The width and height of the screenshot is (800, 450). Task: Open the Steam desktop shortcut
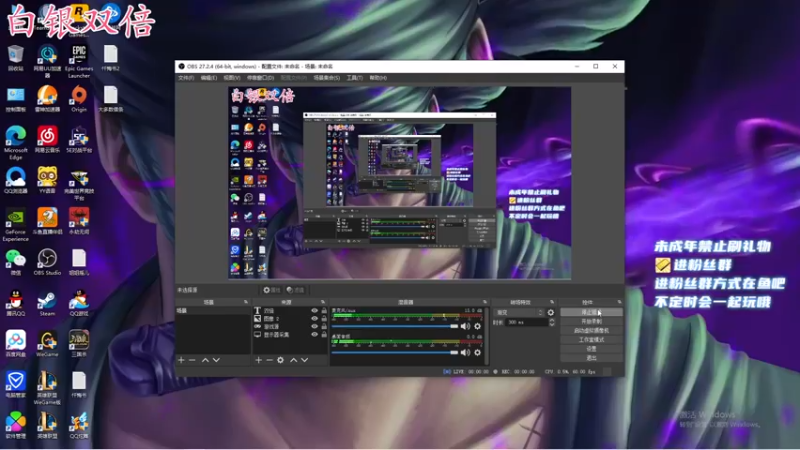[x=47, y=303]
